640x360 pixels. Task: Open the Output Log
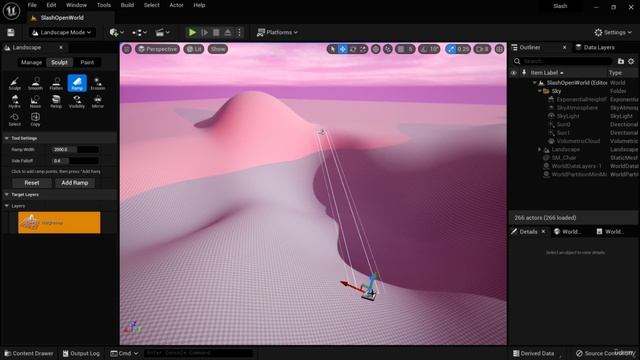pyautogui.click(x=81, y=353)
